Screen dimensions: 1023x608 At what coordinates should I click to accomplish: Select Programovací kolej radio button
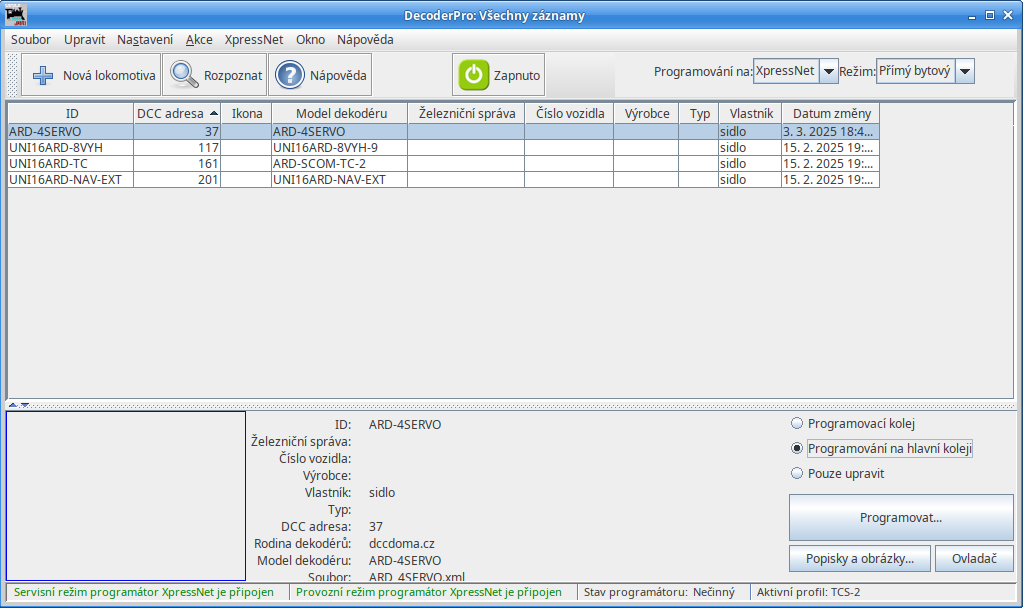(797, 423)
